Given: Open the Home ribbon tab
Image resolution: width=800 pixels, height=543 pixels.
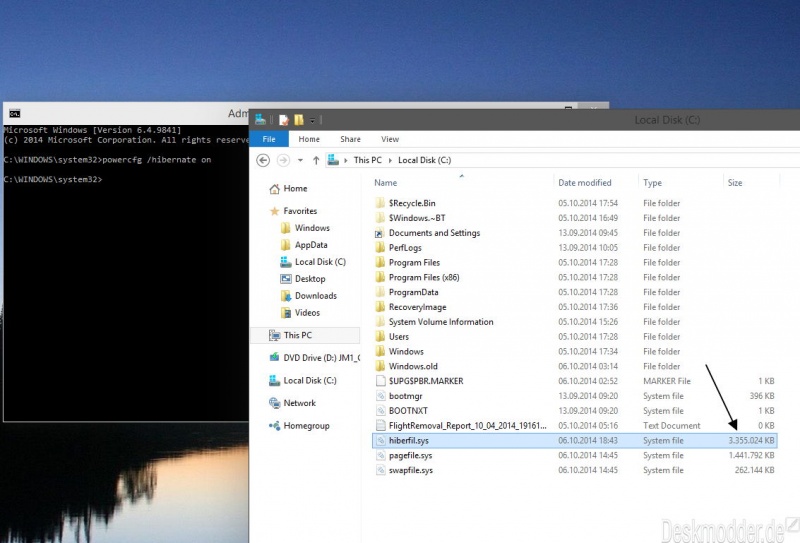Looking at the screenshot, I should pos(309,139).
